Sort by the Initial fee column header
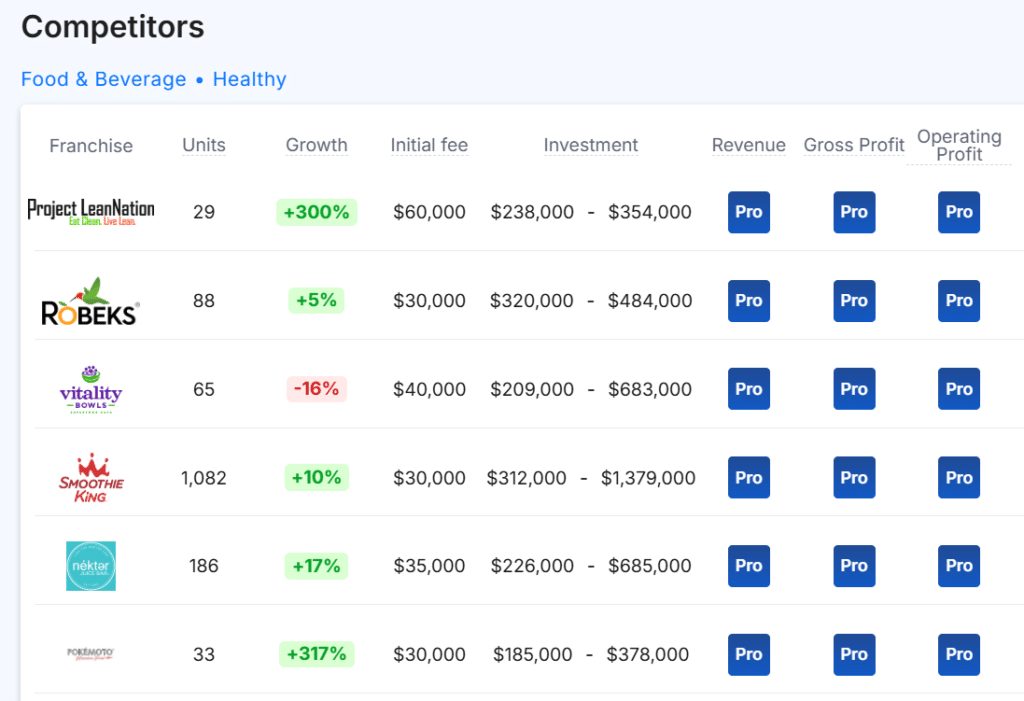The height and width of the screenshot is (701, 1024). coord(429,145)
